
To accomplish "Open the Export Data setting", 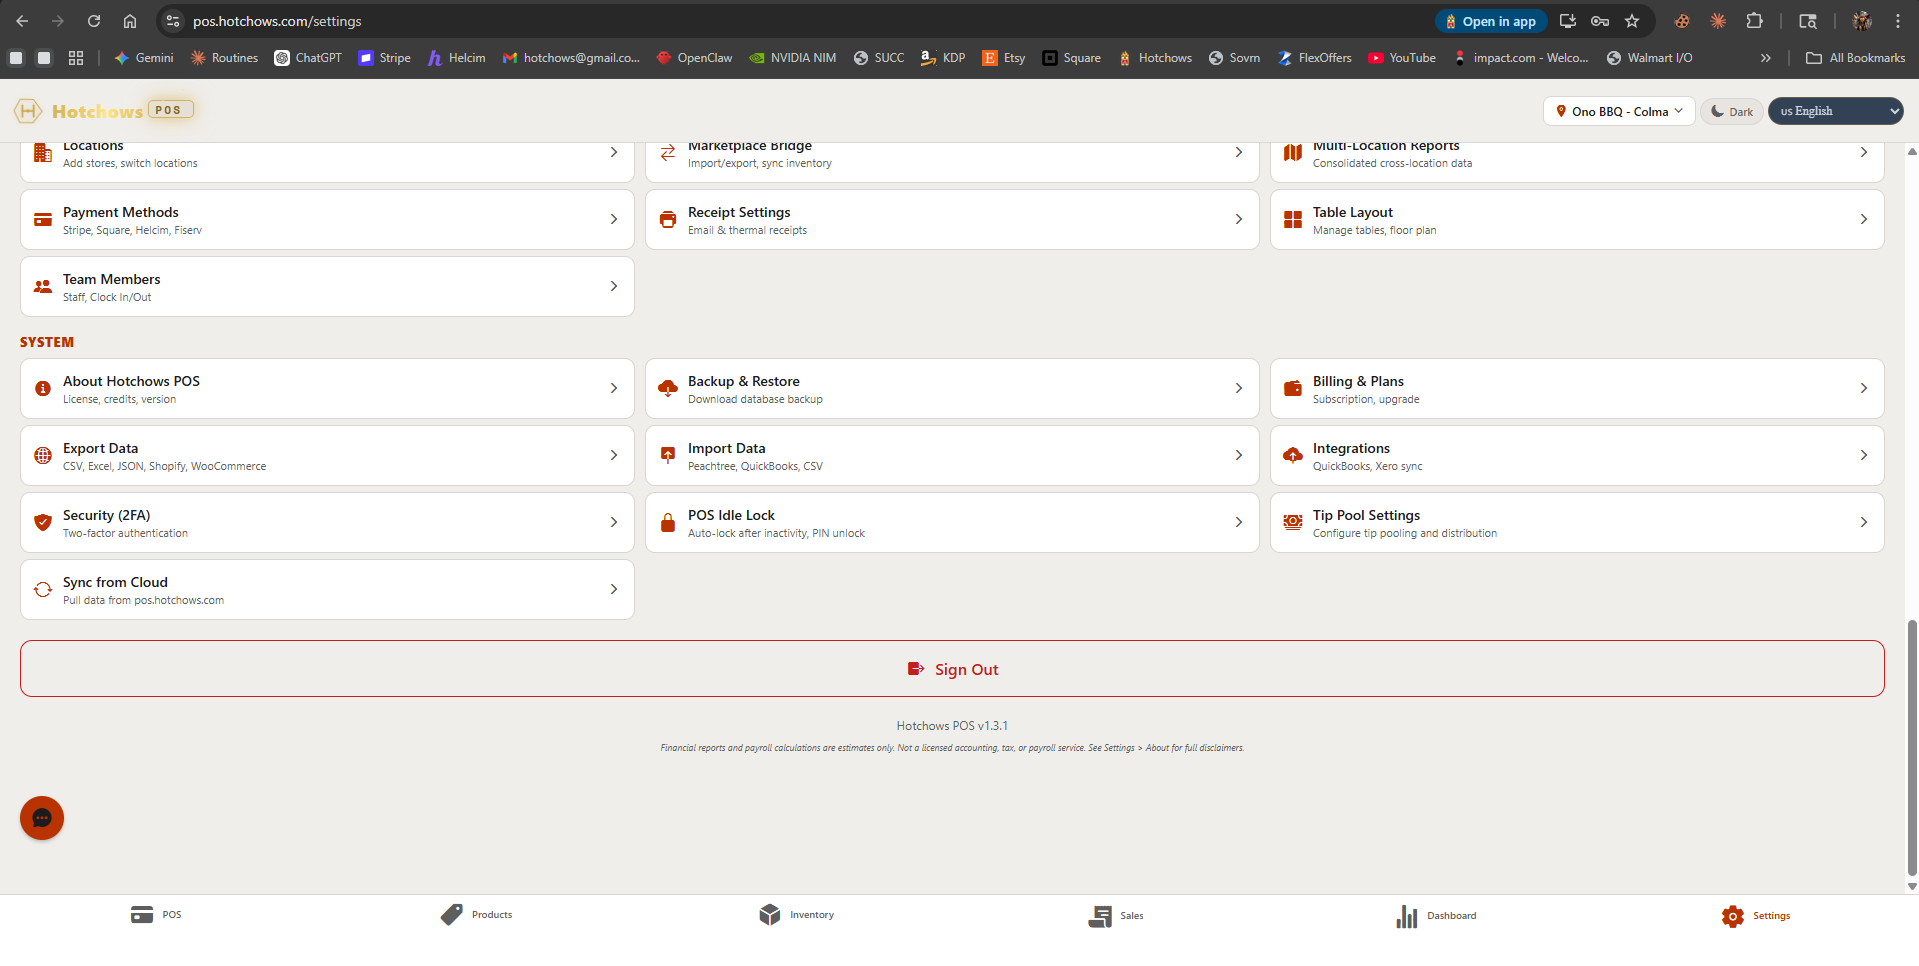I will 327,456.
